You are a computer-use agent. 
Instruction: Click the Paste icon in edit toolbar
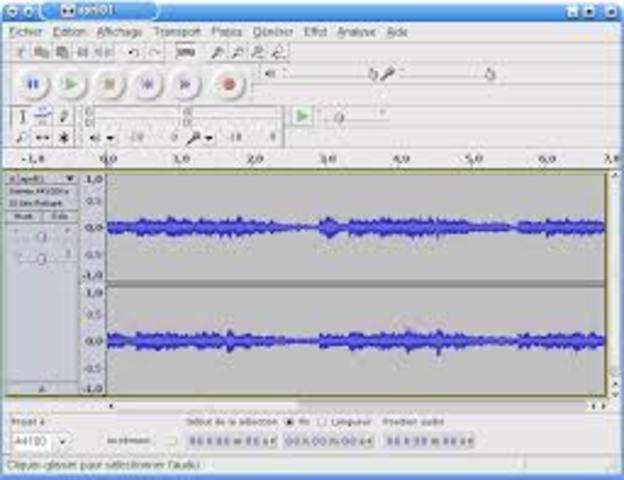62,52
